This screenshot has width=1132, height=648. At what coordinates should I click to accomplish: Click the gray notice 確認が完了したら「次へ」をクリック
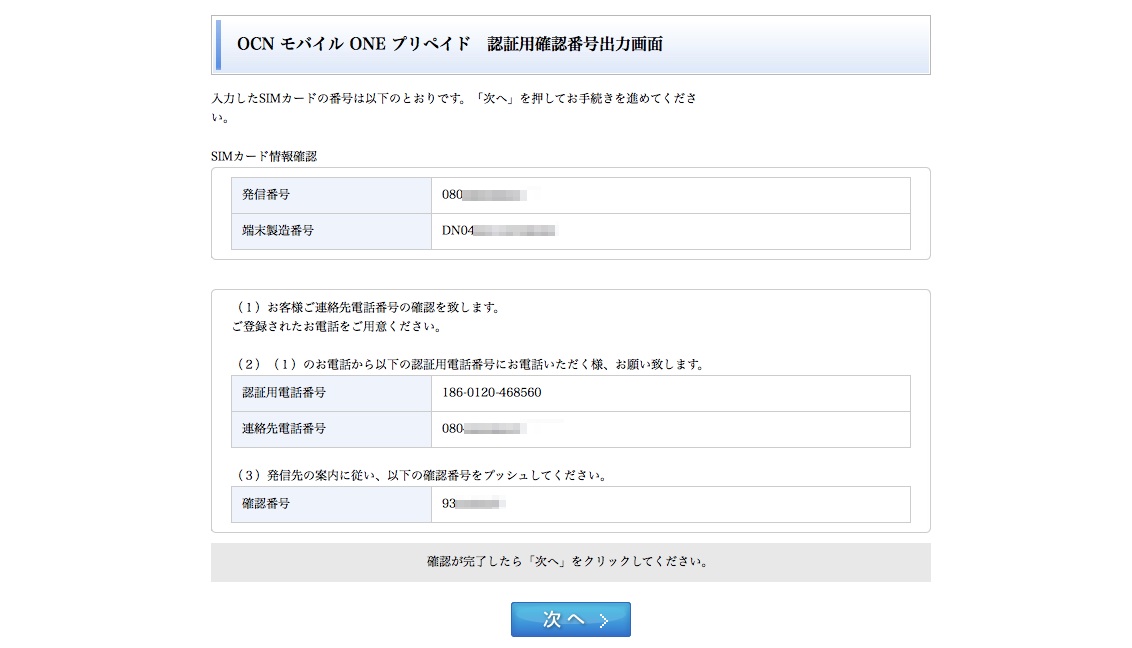pos(570,561)
